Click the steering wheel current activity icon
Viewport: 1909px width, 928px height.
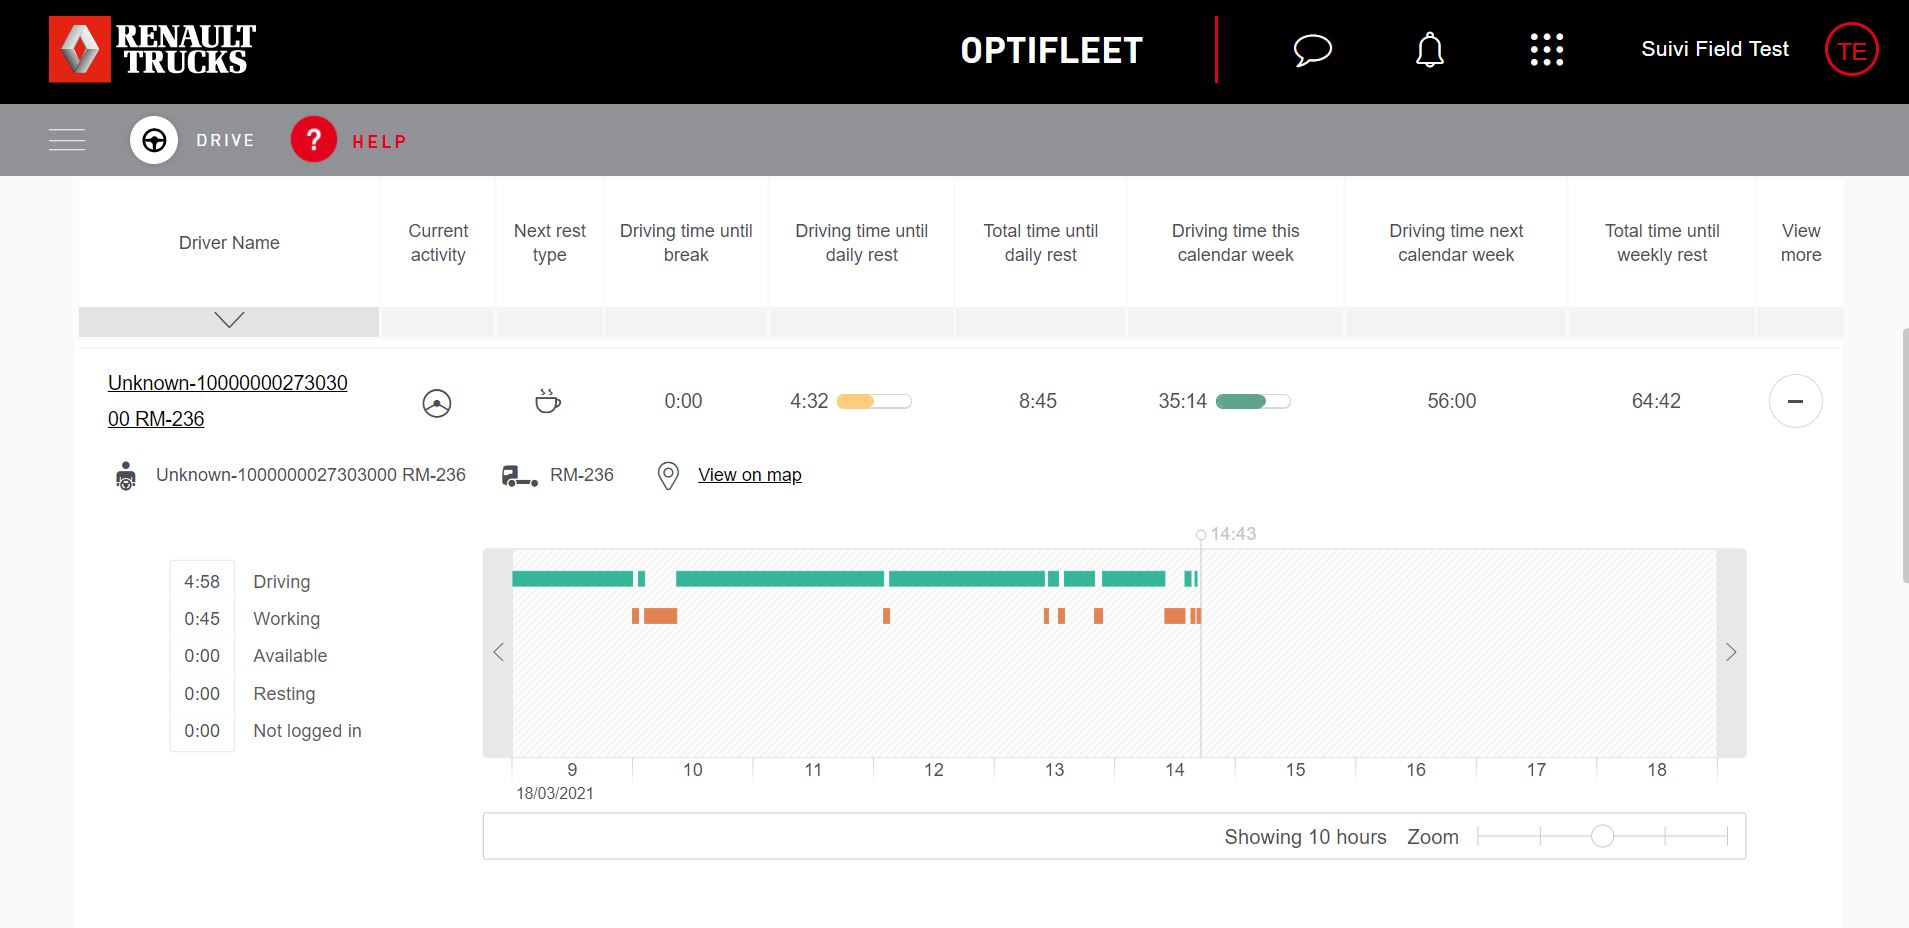(x=437, y=402)
